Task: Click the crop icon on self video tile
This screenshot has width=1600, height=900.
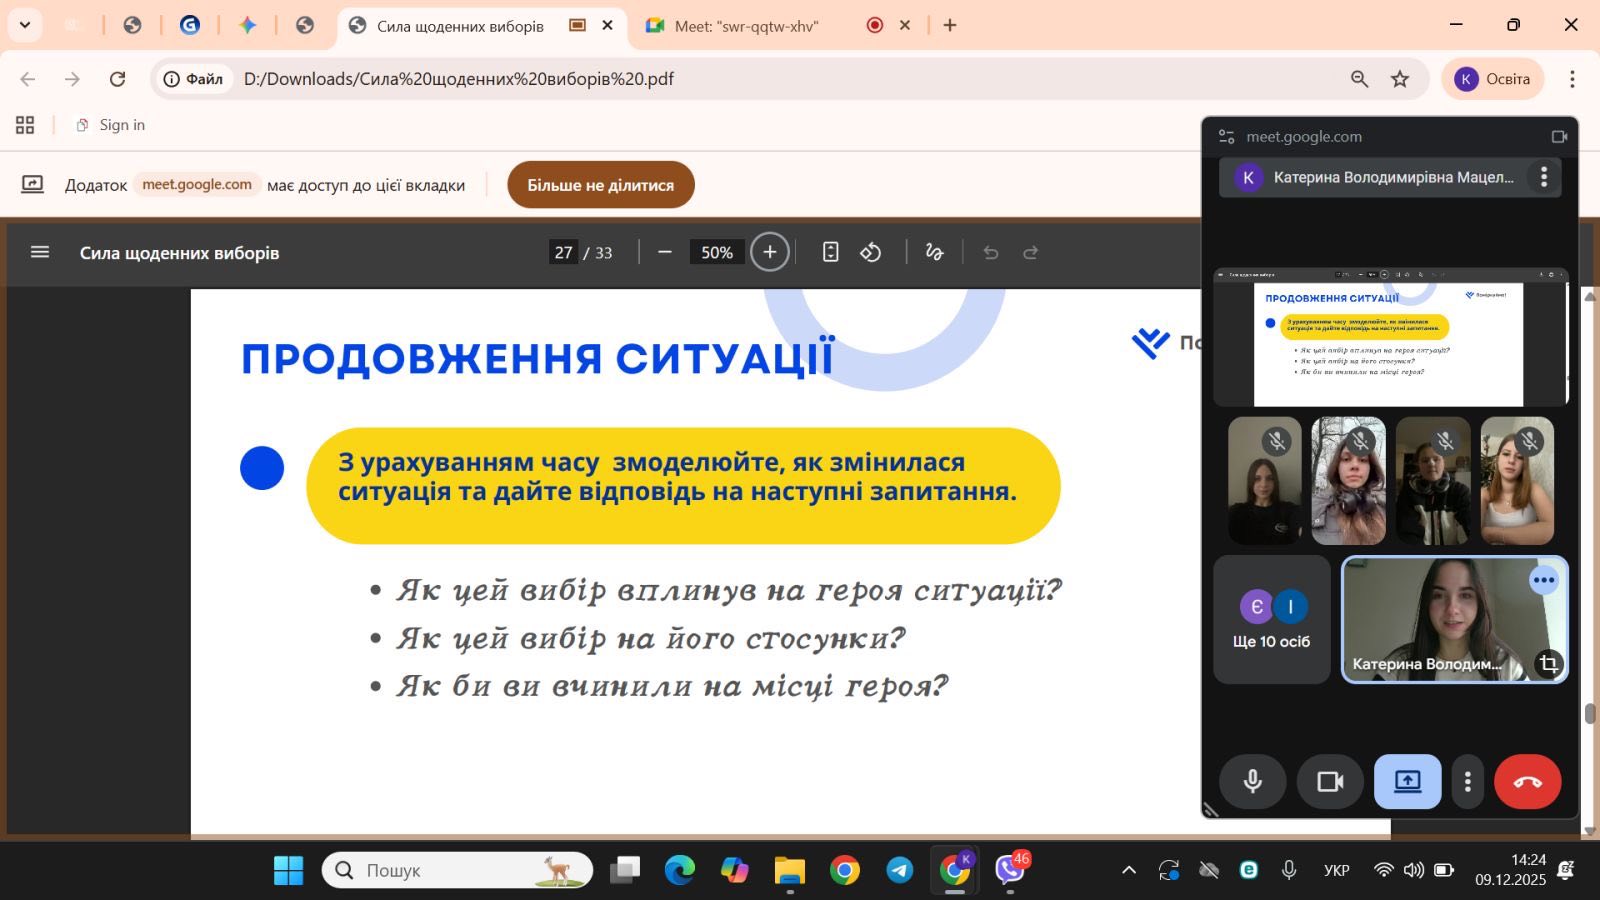Action: pyautogui.click(x=1548, y=663)
